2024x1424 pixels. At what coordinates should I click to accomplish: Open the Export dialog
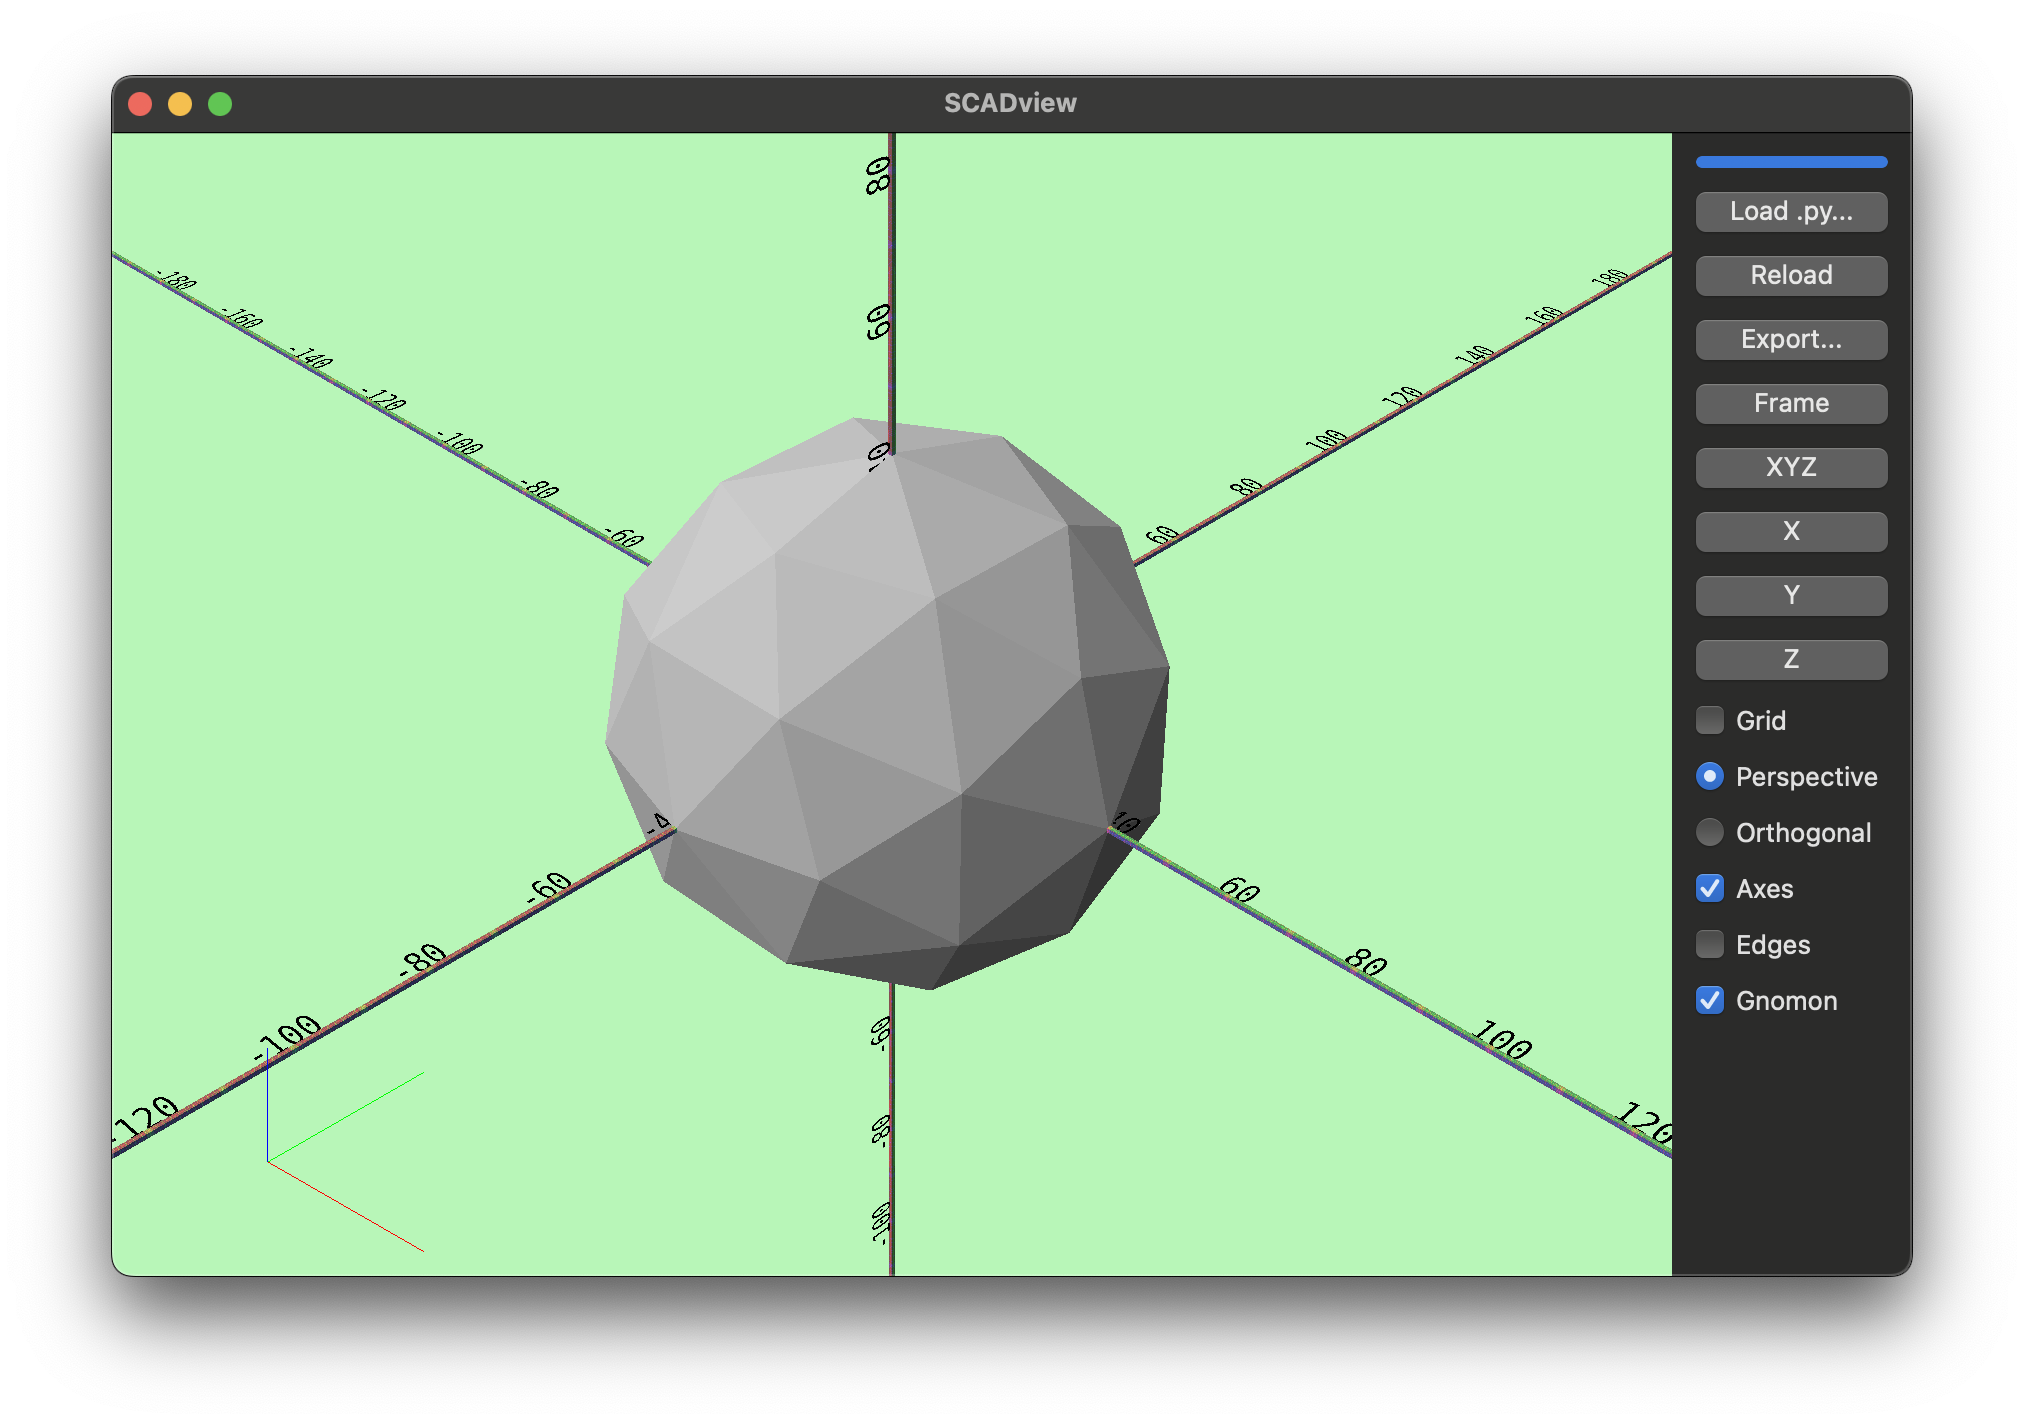click(x=1791, y=339)
